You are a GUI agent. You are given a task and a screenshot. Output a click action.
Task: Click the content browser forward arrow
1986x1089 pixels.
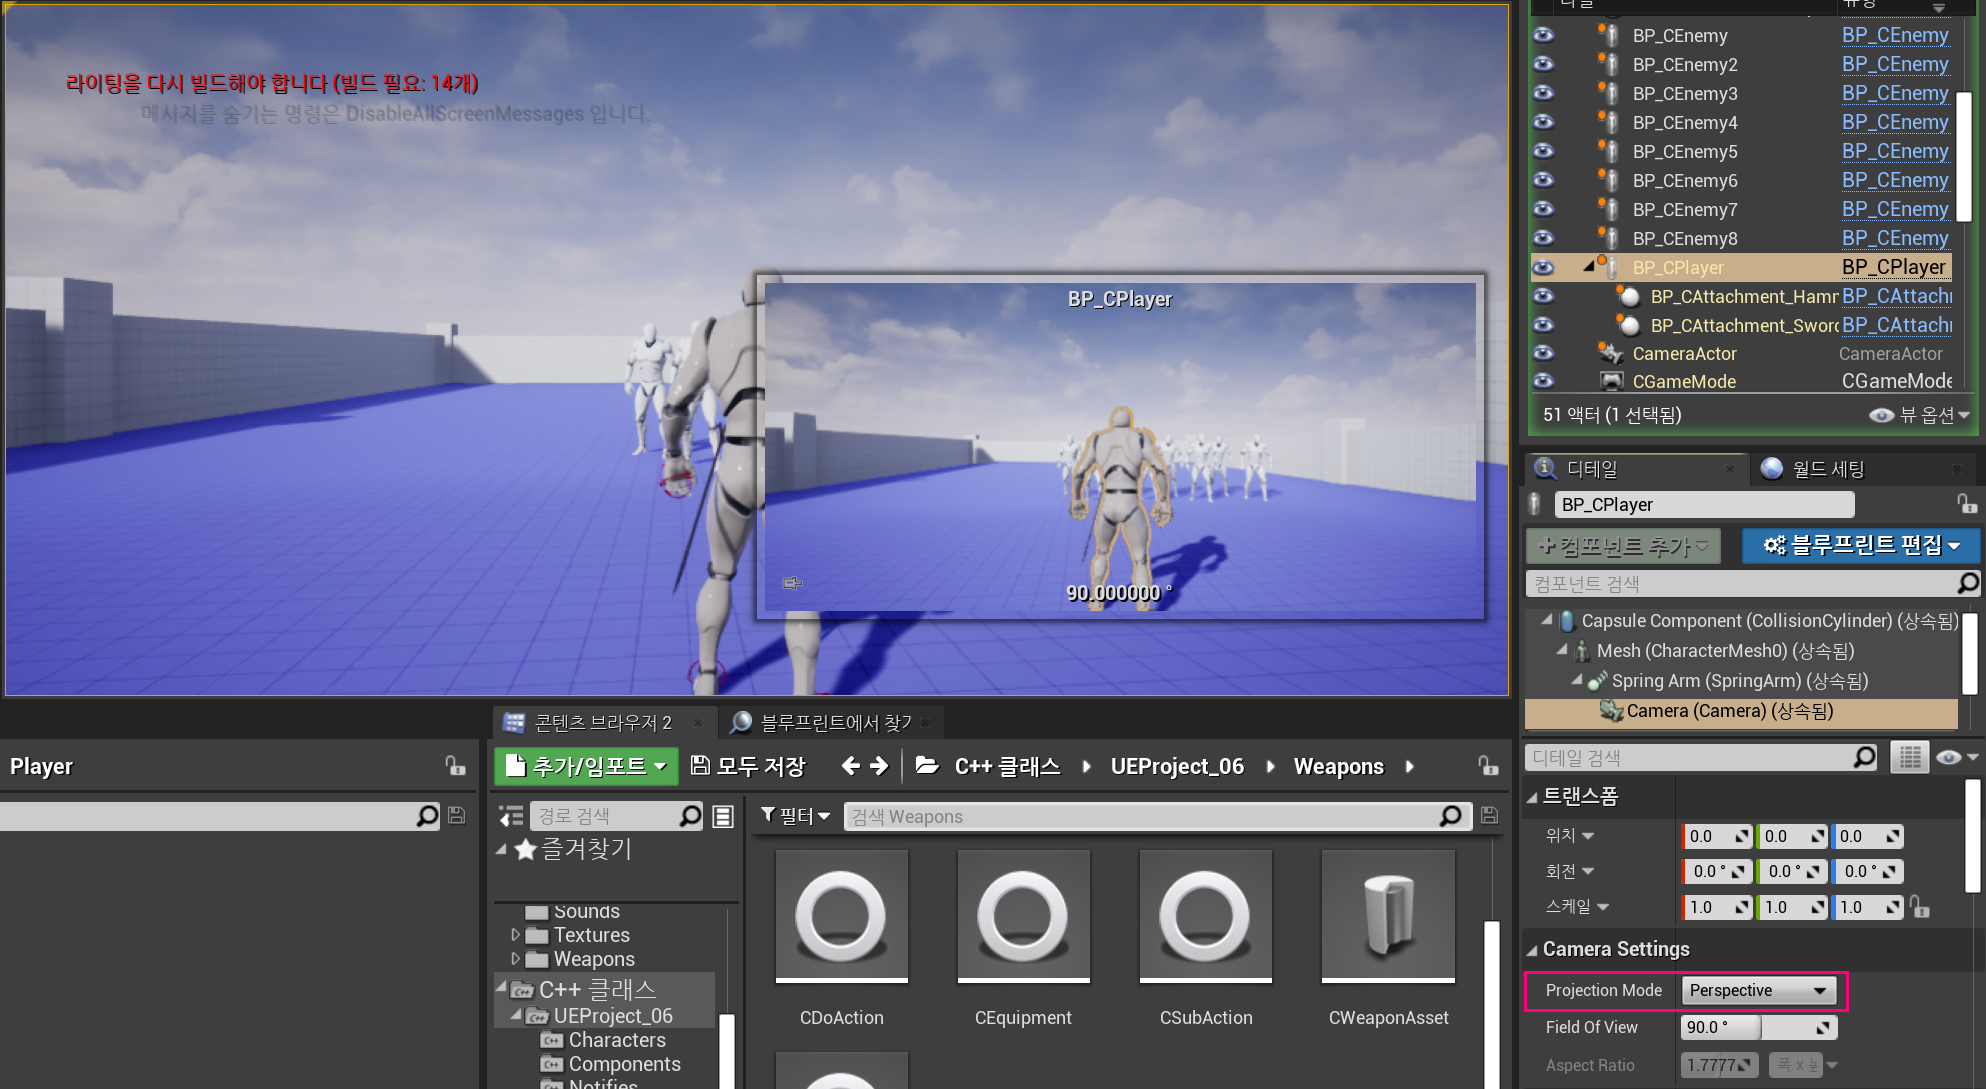880,766
